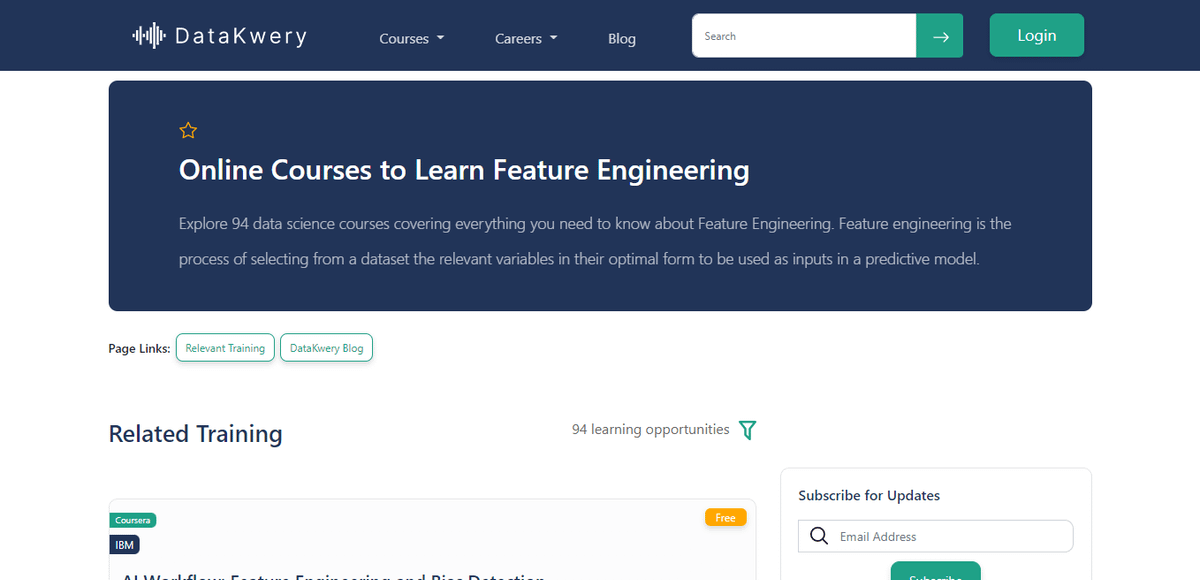Jump to Relevant Training page link

225,348
